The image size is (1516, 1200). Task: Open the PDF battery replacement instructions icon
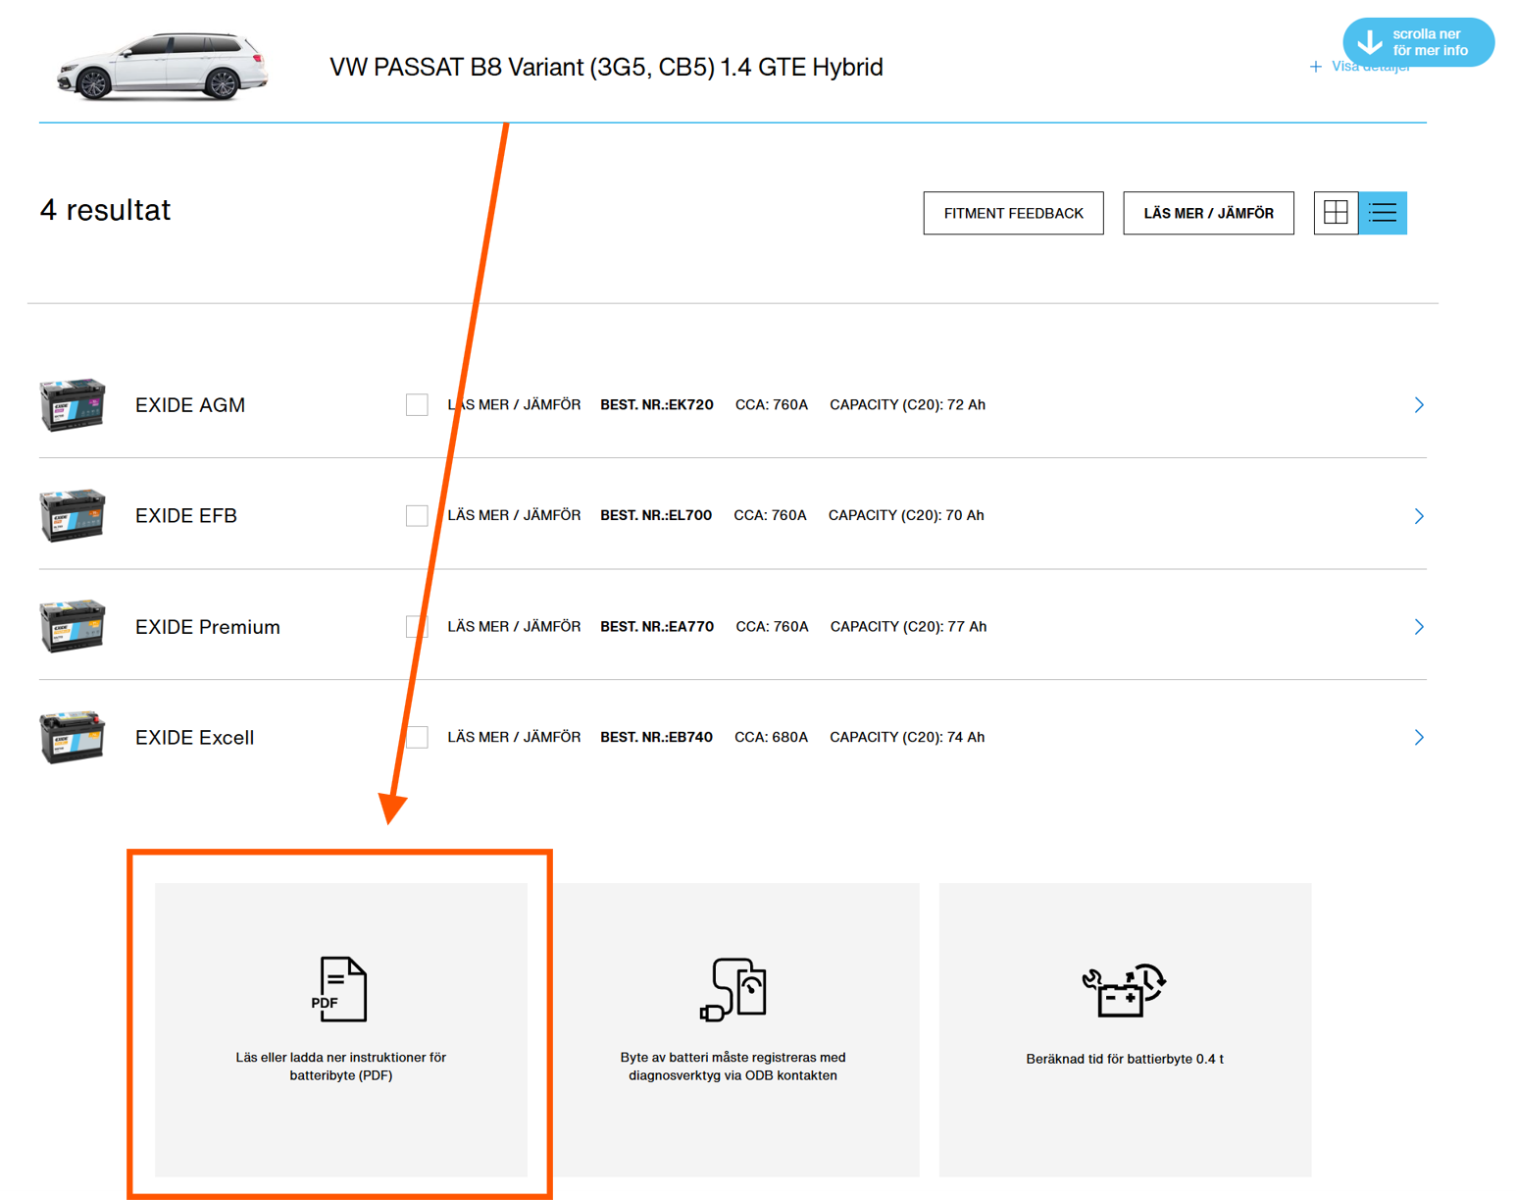coord(342,988)
